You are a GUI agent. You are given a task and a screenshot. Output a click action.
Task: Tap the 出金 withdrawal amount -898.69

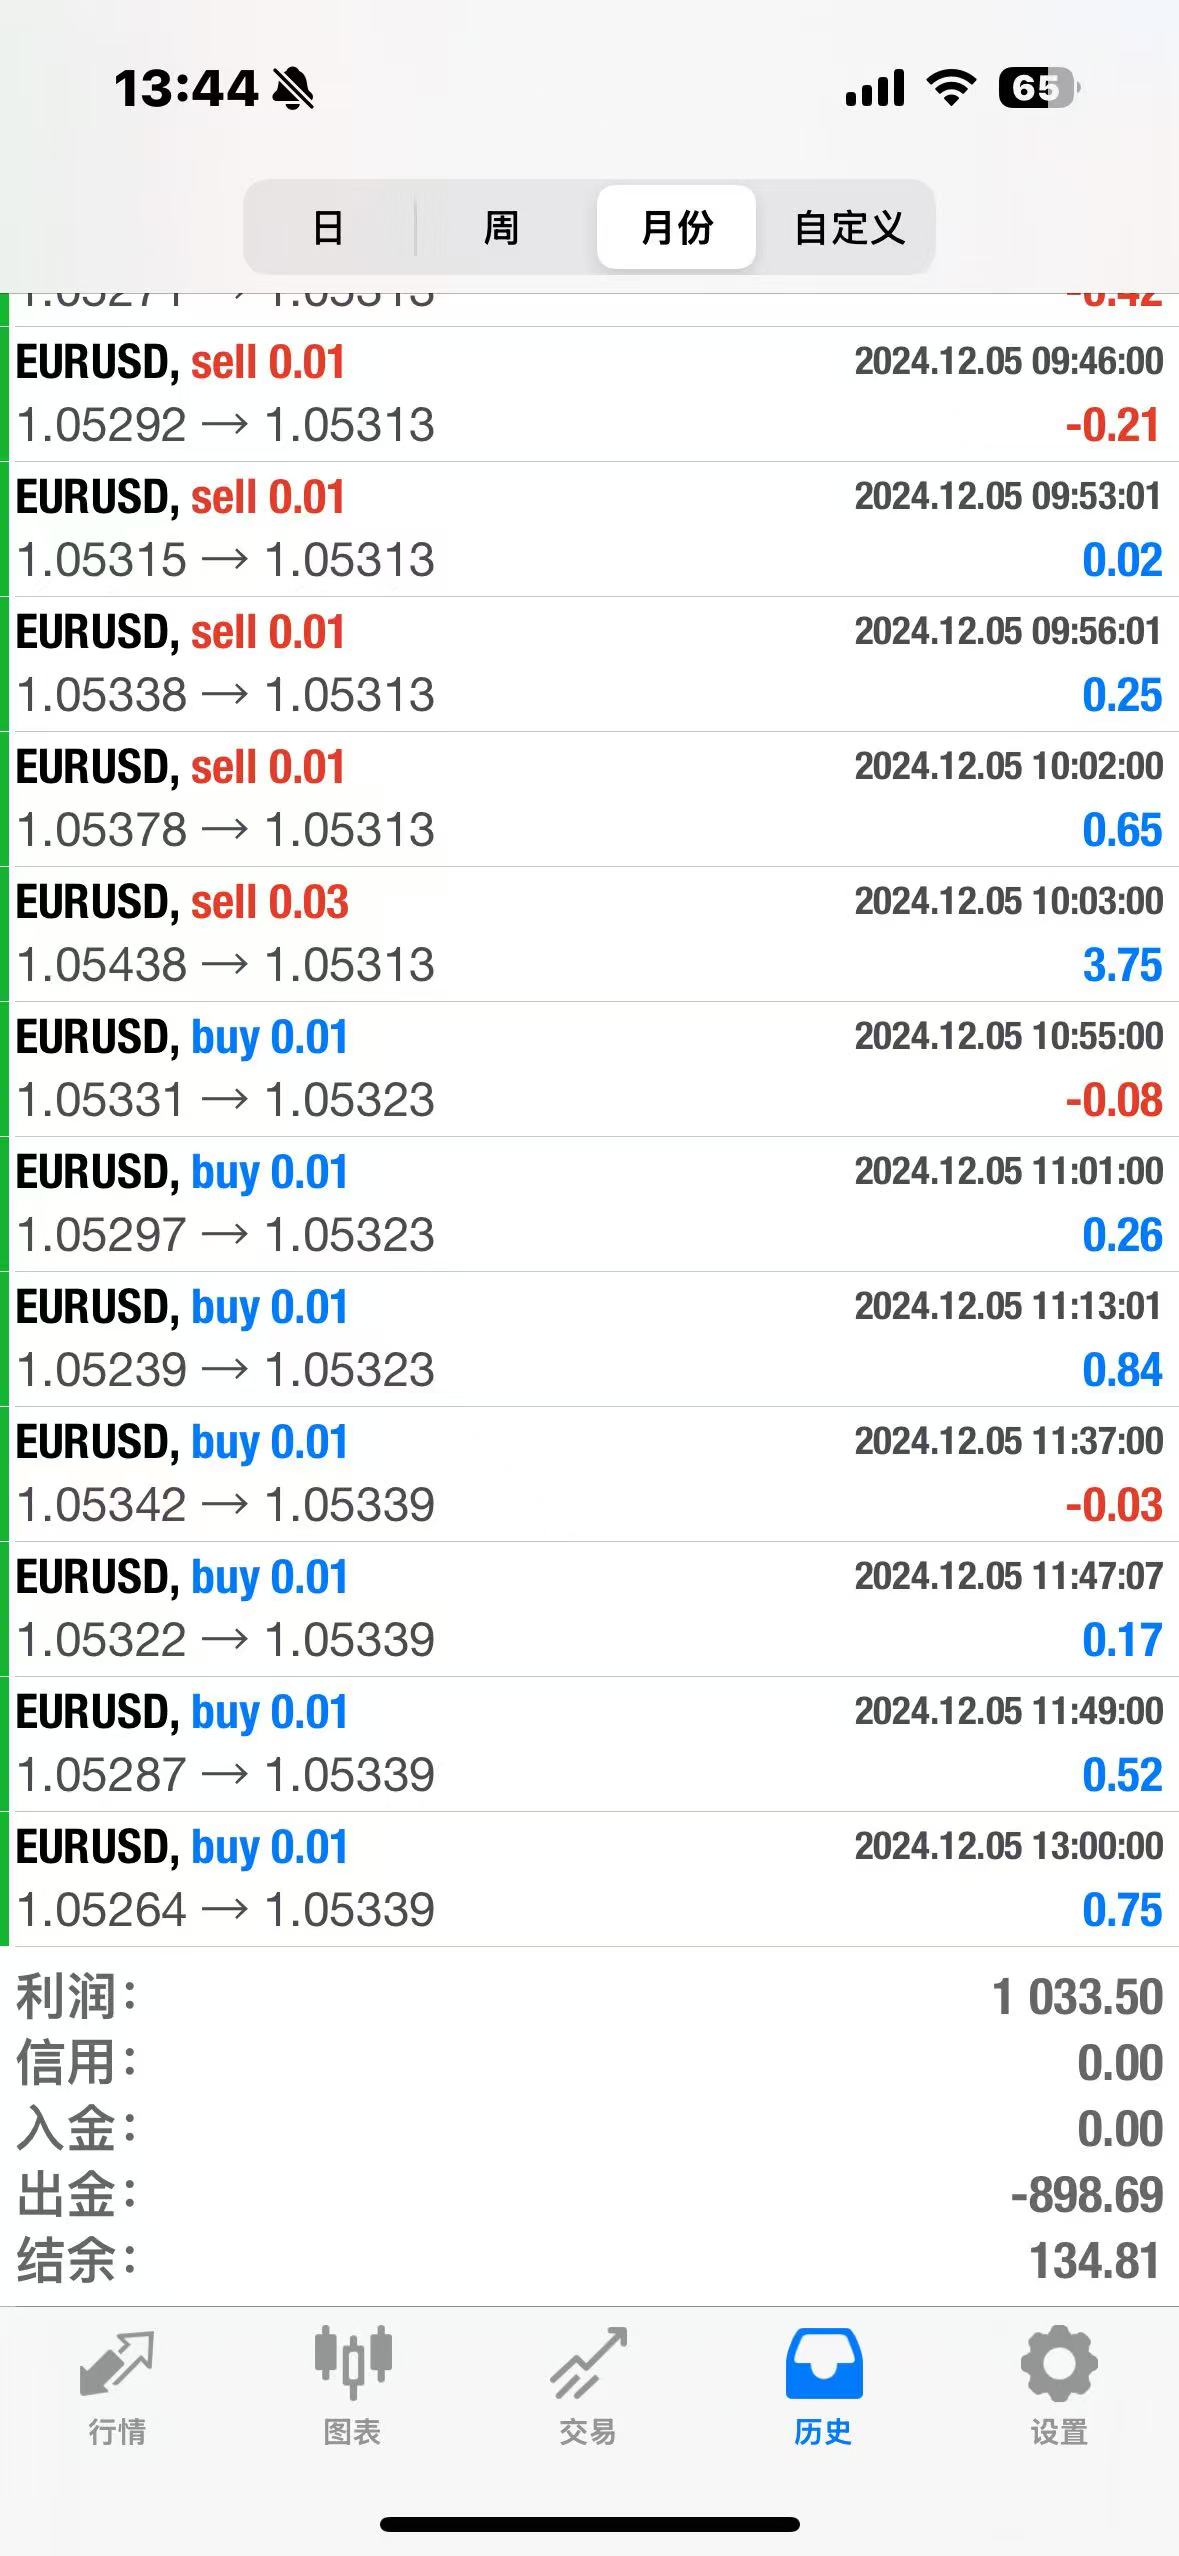coord(1086,2196)
